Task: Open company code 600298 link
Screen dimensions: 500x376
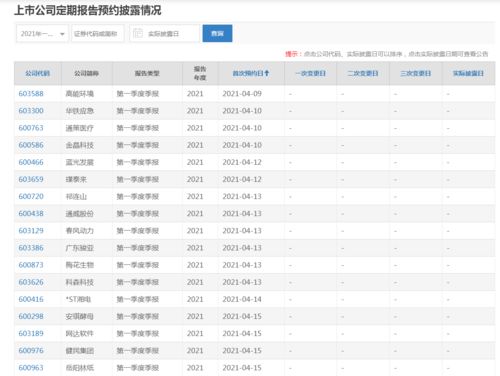Action: 31,316
